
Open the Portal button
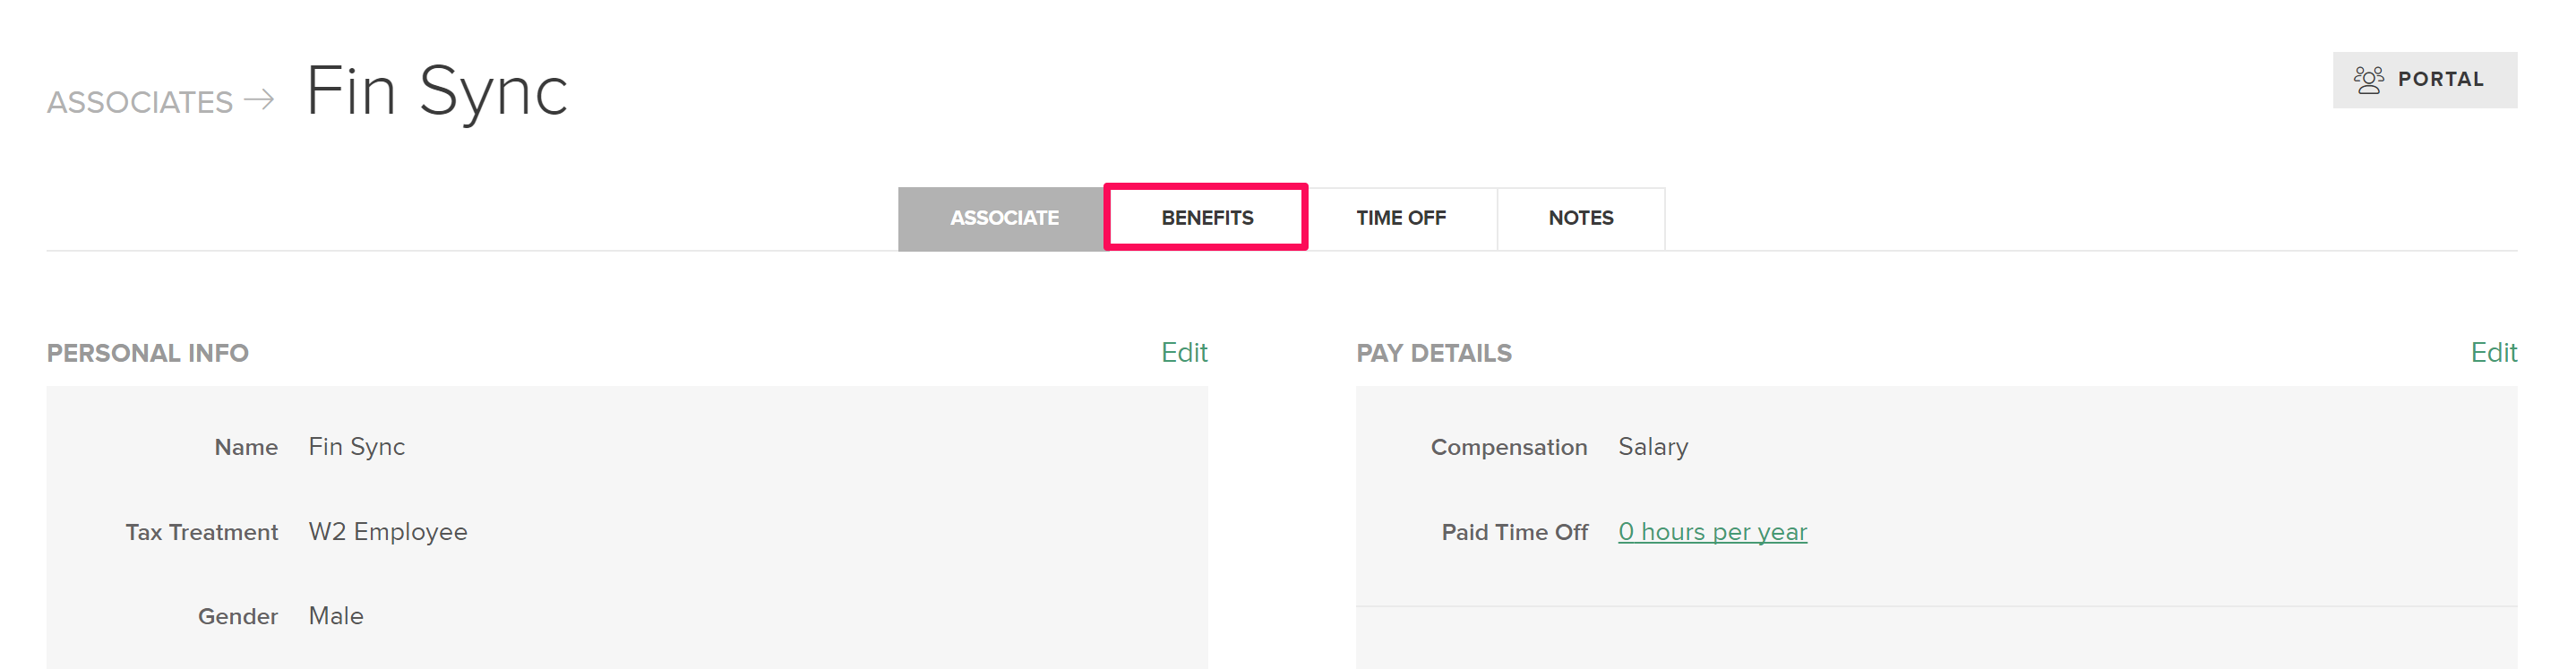[2424, 80]
